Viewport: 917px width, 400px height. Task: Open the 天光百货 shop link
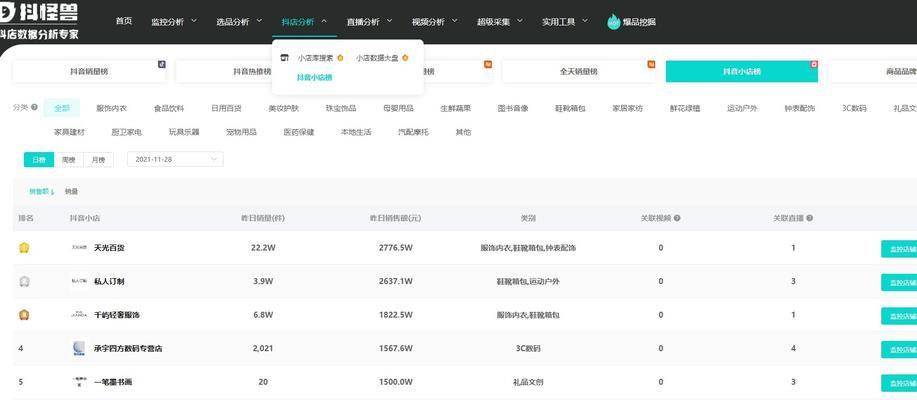tap(109, 248)
